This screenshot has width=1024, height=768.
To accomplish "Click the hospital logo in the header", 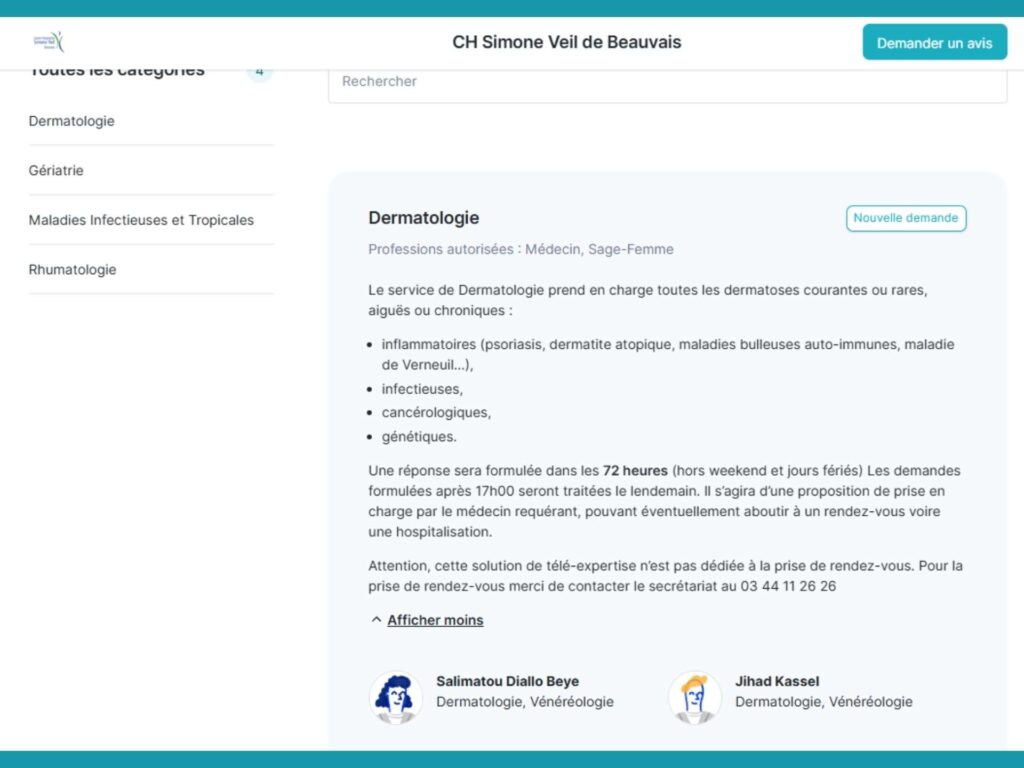I will point(49,42).
